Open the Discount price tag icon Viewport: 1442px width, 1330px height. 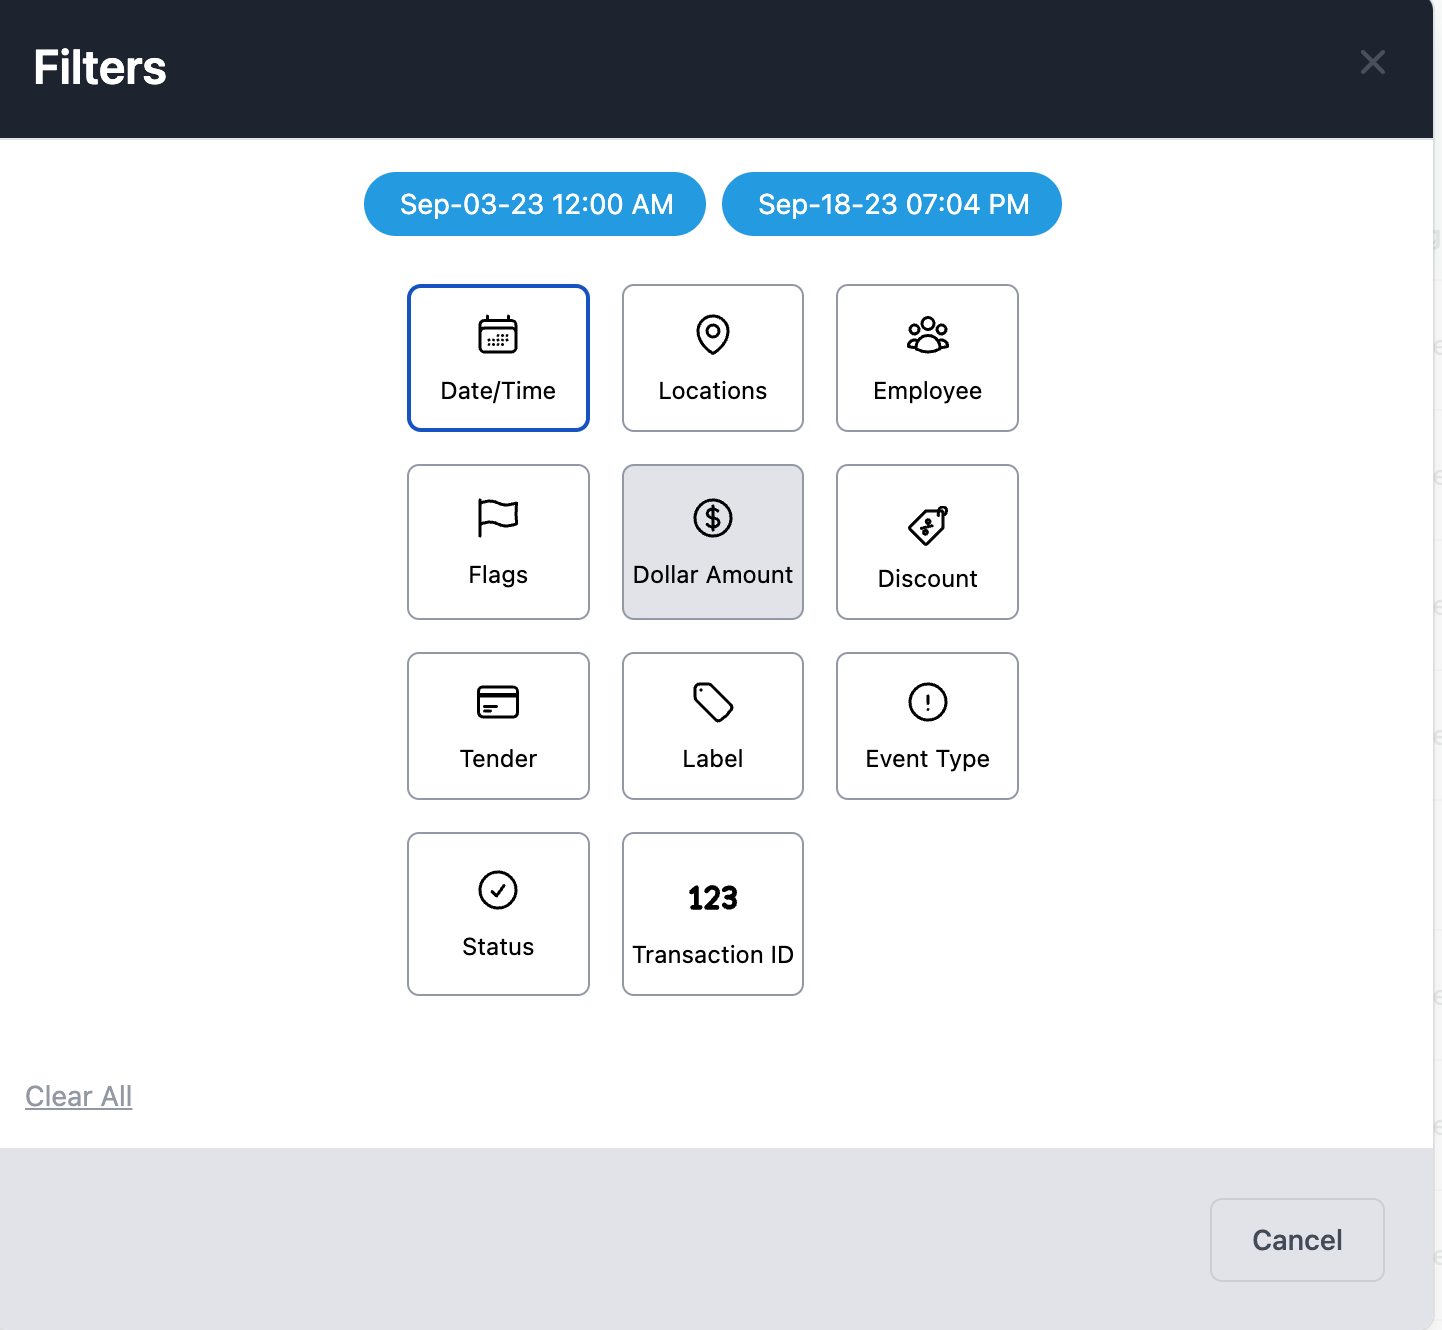pyautogui.click(x=927, y=525)
